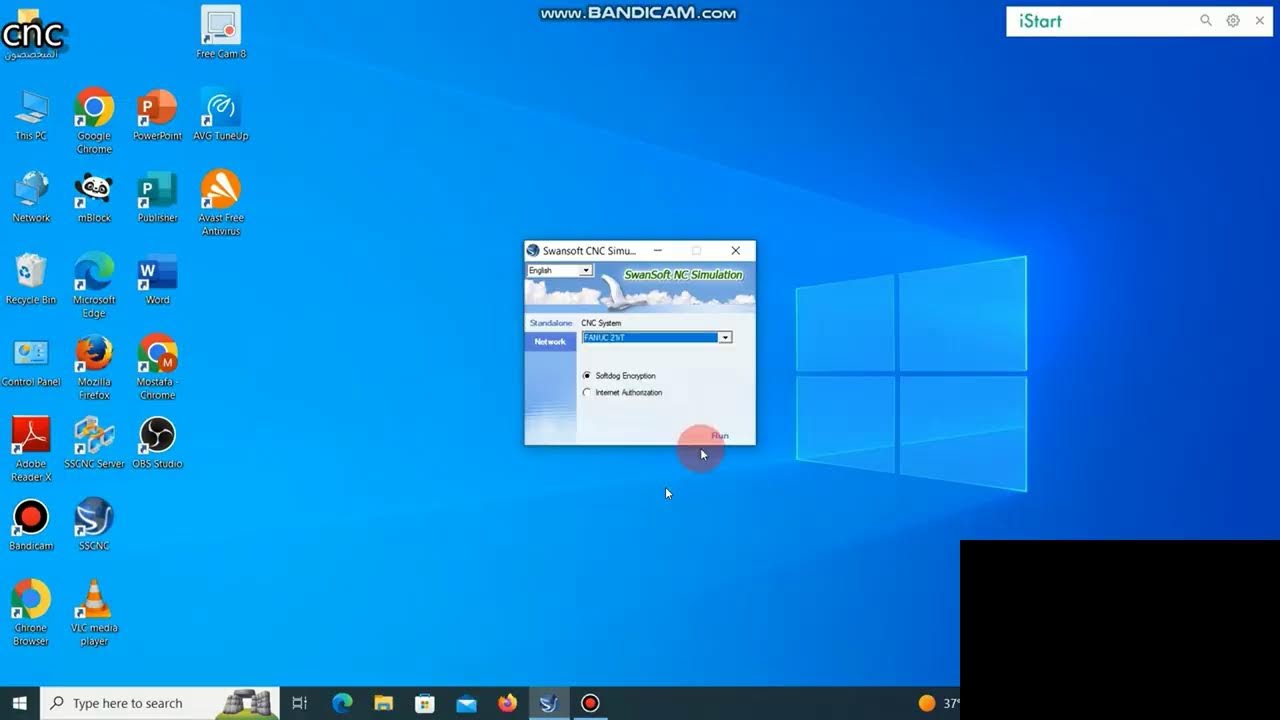Close the iStart widget
Screen dimensions: 1280x720
[x=1260, y=21]
